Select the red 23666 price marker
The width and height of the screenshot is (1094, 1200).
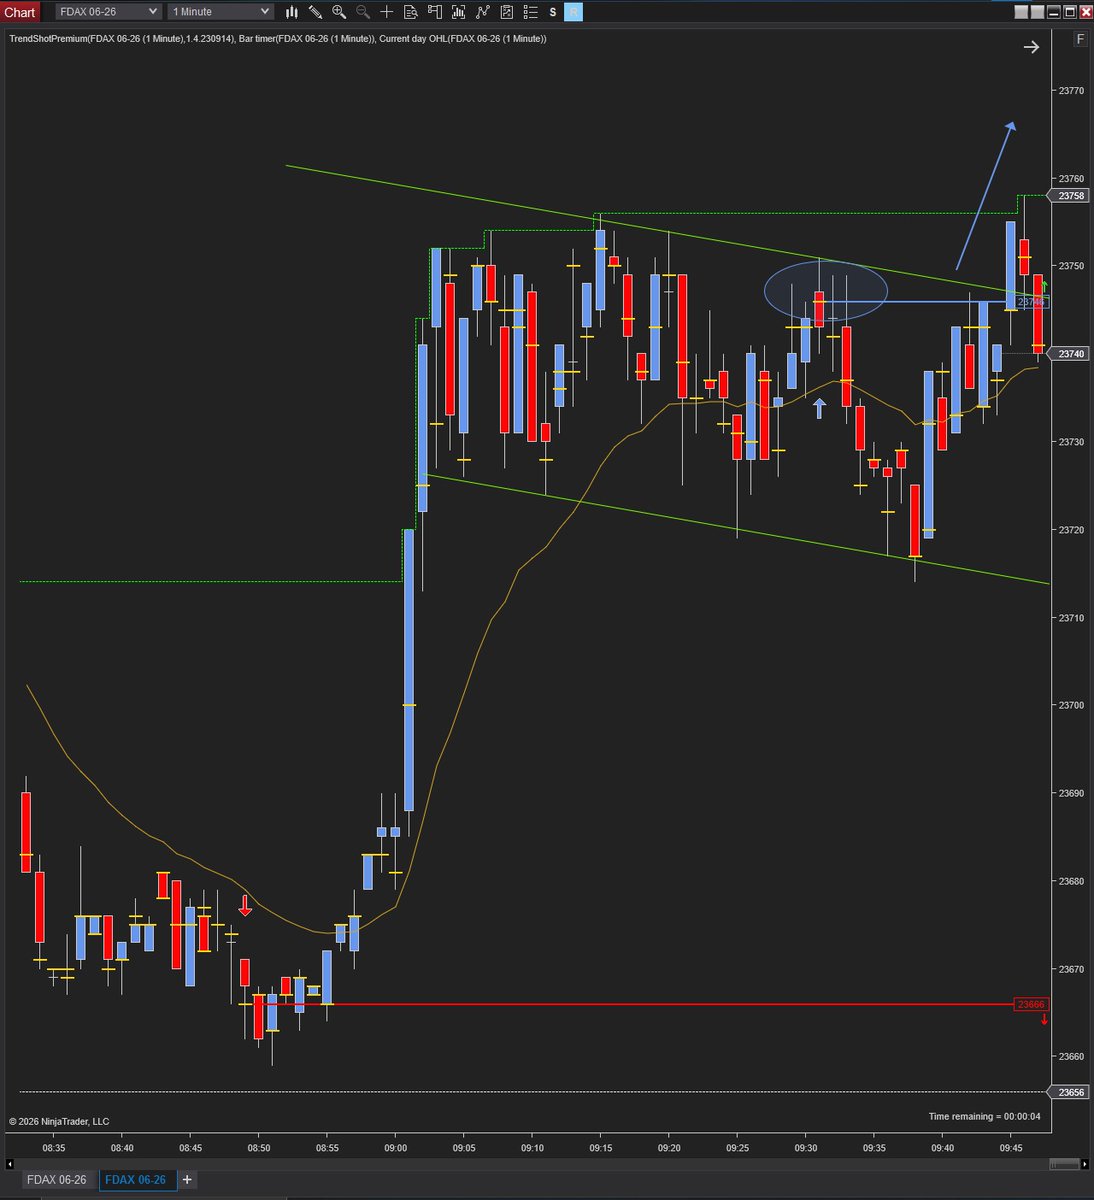click(1031, 1004)
